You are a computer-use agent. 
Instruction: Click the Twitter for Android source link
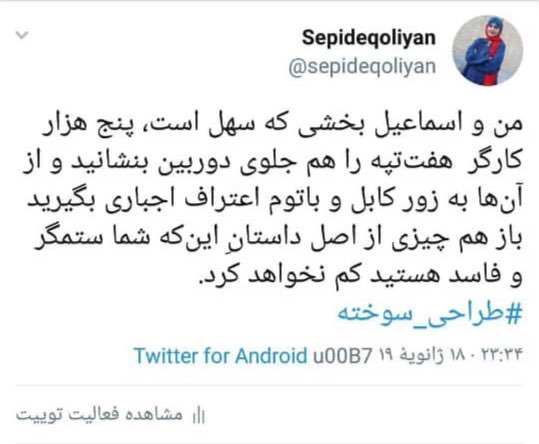pos(220,356)
